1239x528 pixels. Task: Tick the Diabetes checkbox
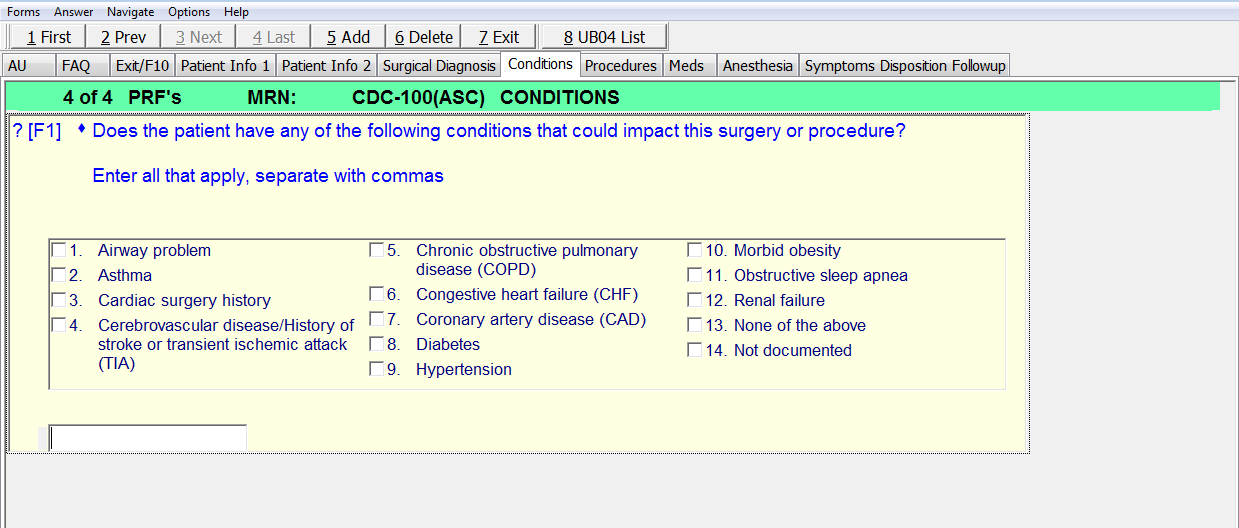377,344
